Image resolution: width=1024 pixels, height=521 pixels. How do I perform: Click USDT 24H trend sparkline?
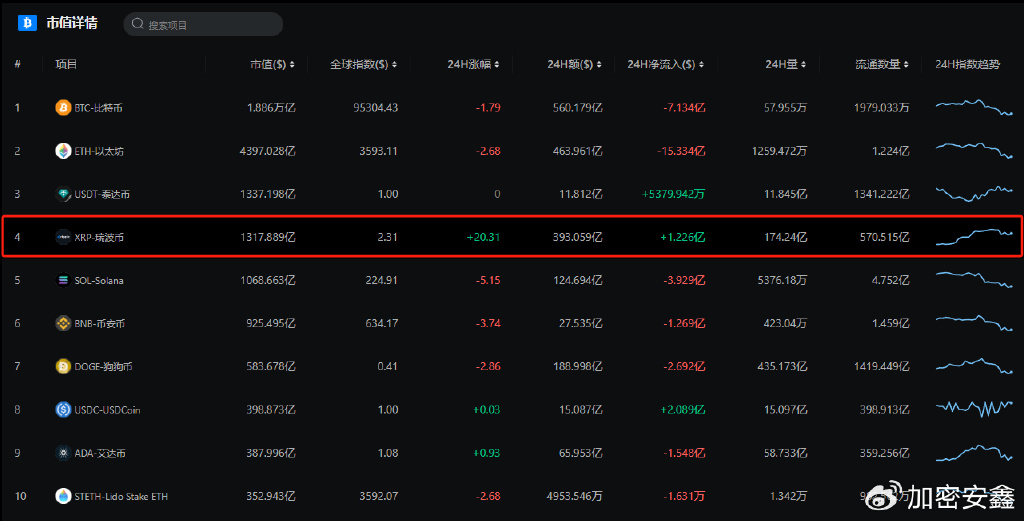[974, 193]
